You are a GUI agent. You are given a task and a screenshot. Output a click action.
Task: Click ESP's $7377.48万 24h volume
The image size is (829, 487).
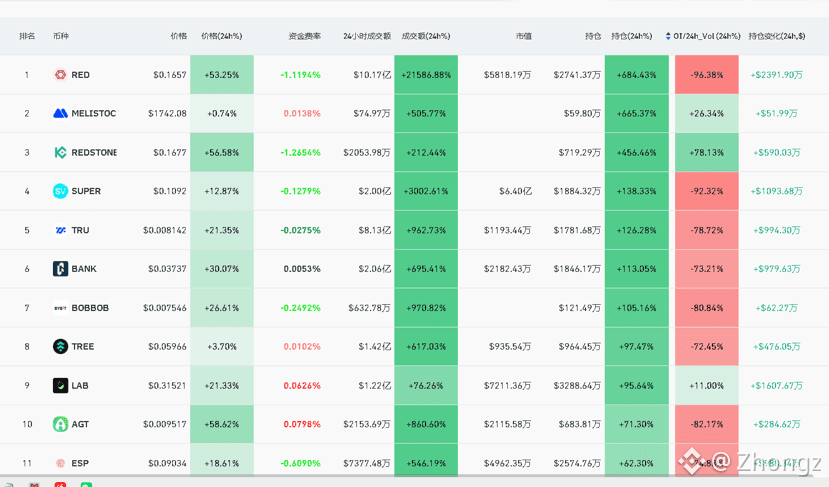[x=367, y=463]
